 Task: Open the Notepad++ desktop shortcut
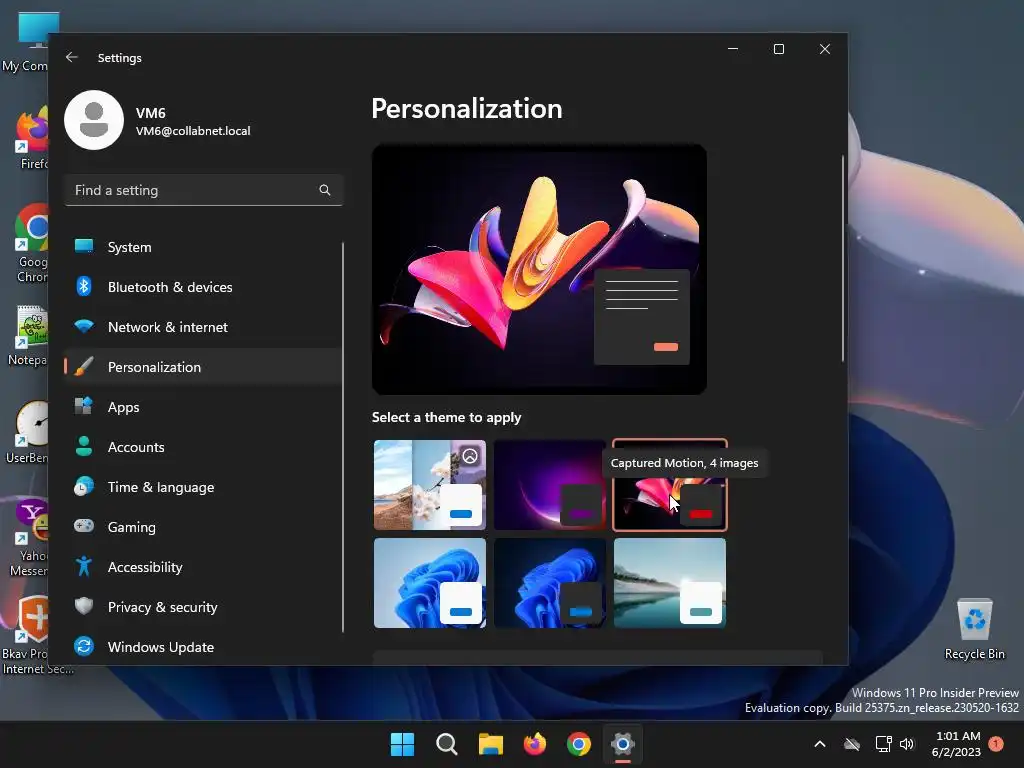[29, 336]
